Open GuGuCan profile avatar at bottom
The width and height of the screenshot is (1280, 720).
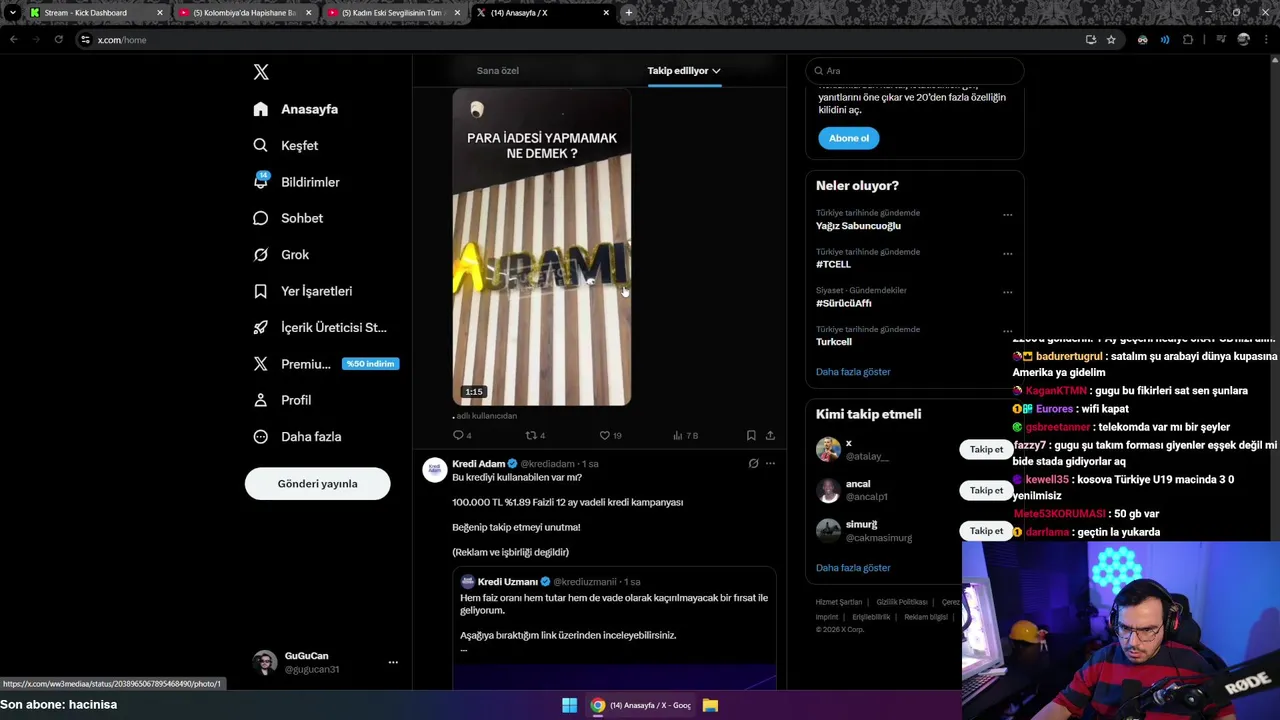[264, 662]
